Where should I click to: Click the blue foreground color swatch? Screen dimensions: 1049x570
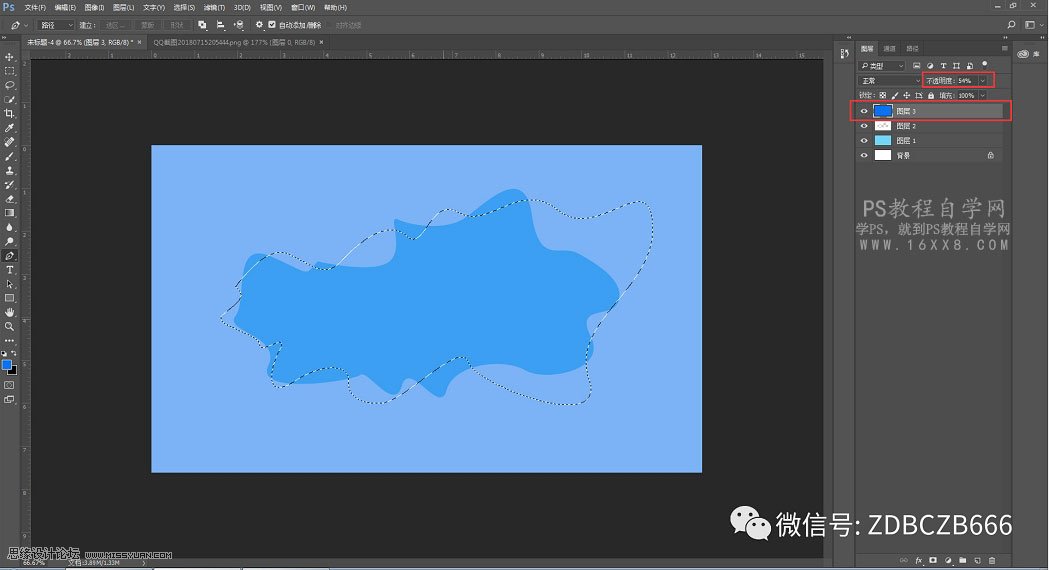[7, 365]
